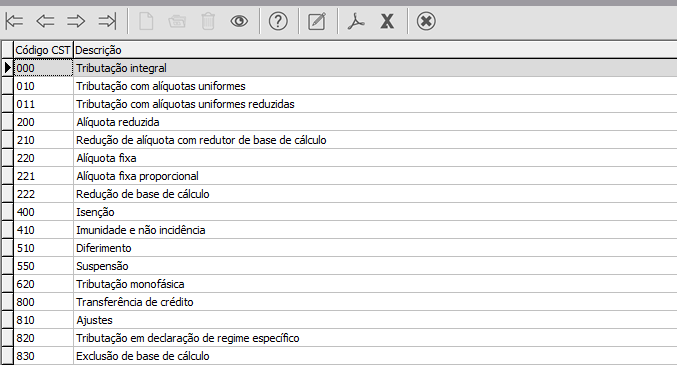Select code cell 221
Screen dimensions: 677x365
43,176
